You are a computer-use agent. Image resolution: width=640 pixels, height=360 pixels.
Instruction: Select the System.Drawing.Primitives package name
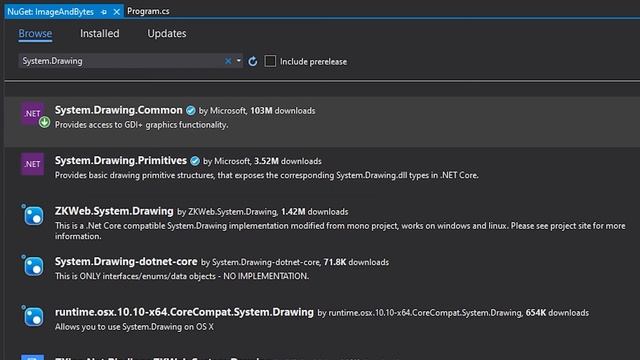pos(121,161)
